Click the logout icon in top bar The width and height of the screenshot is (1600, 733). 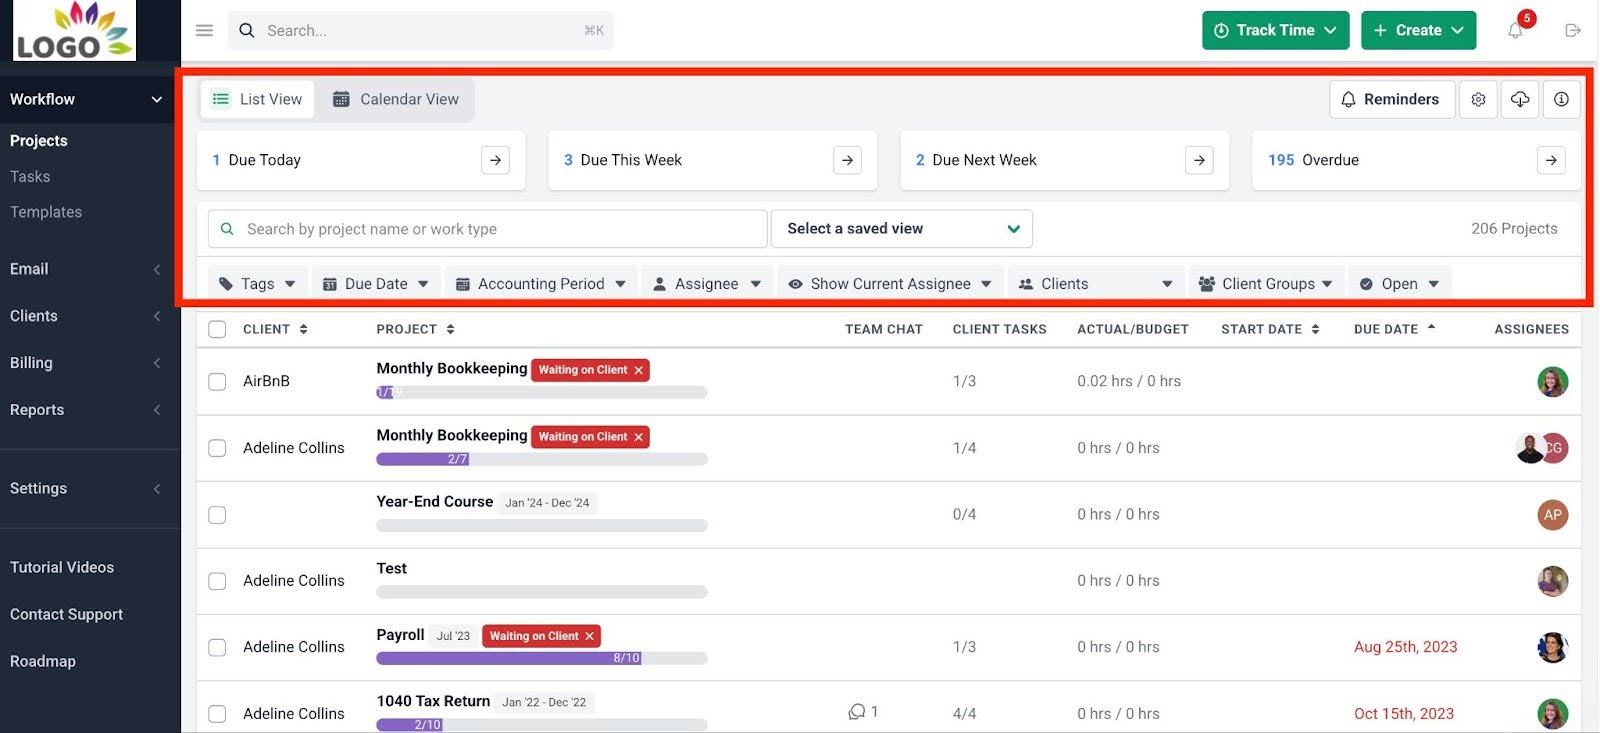tap(1572, 31)
